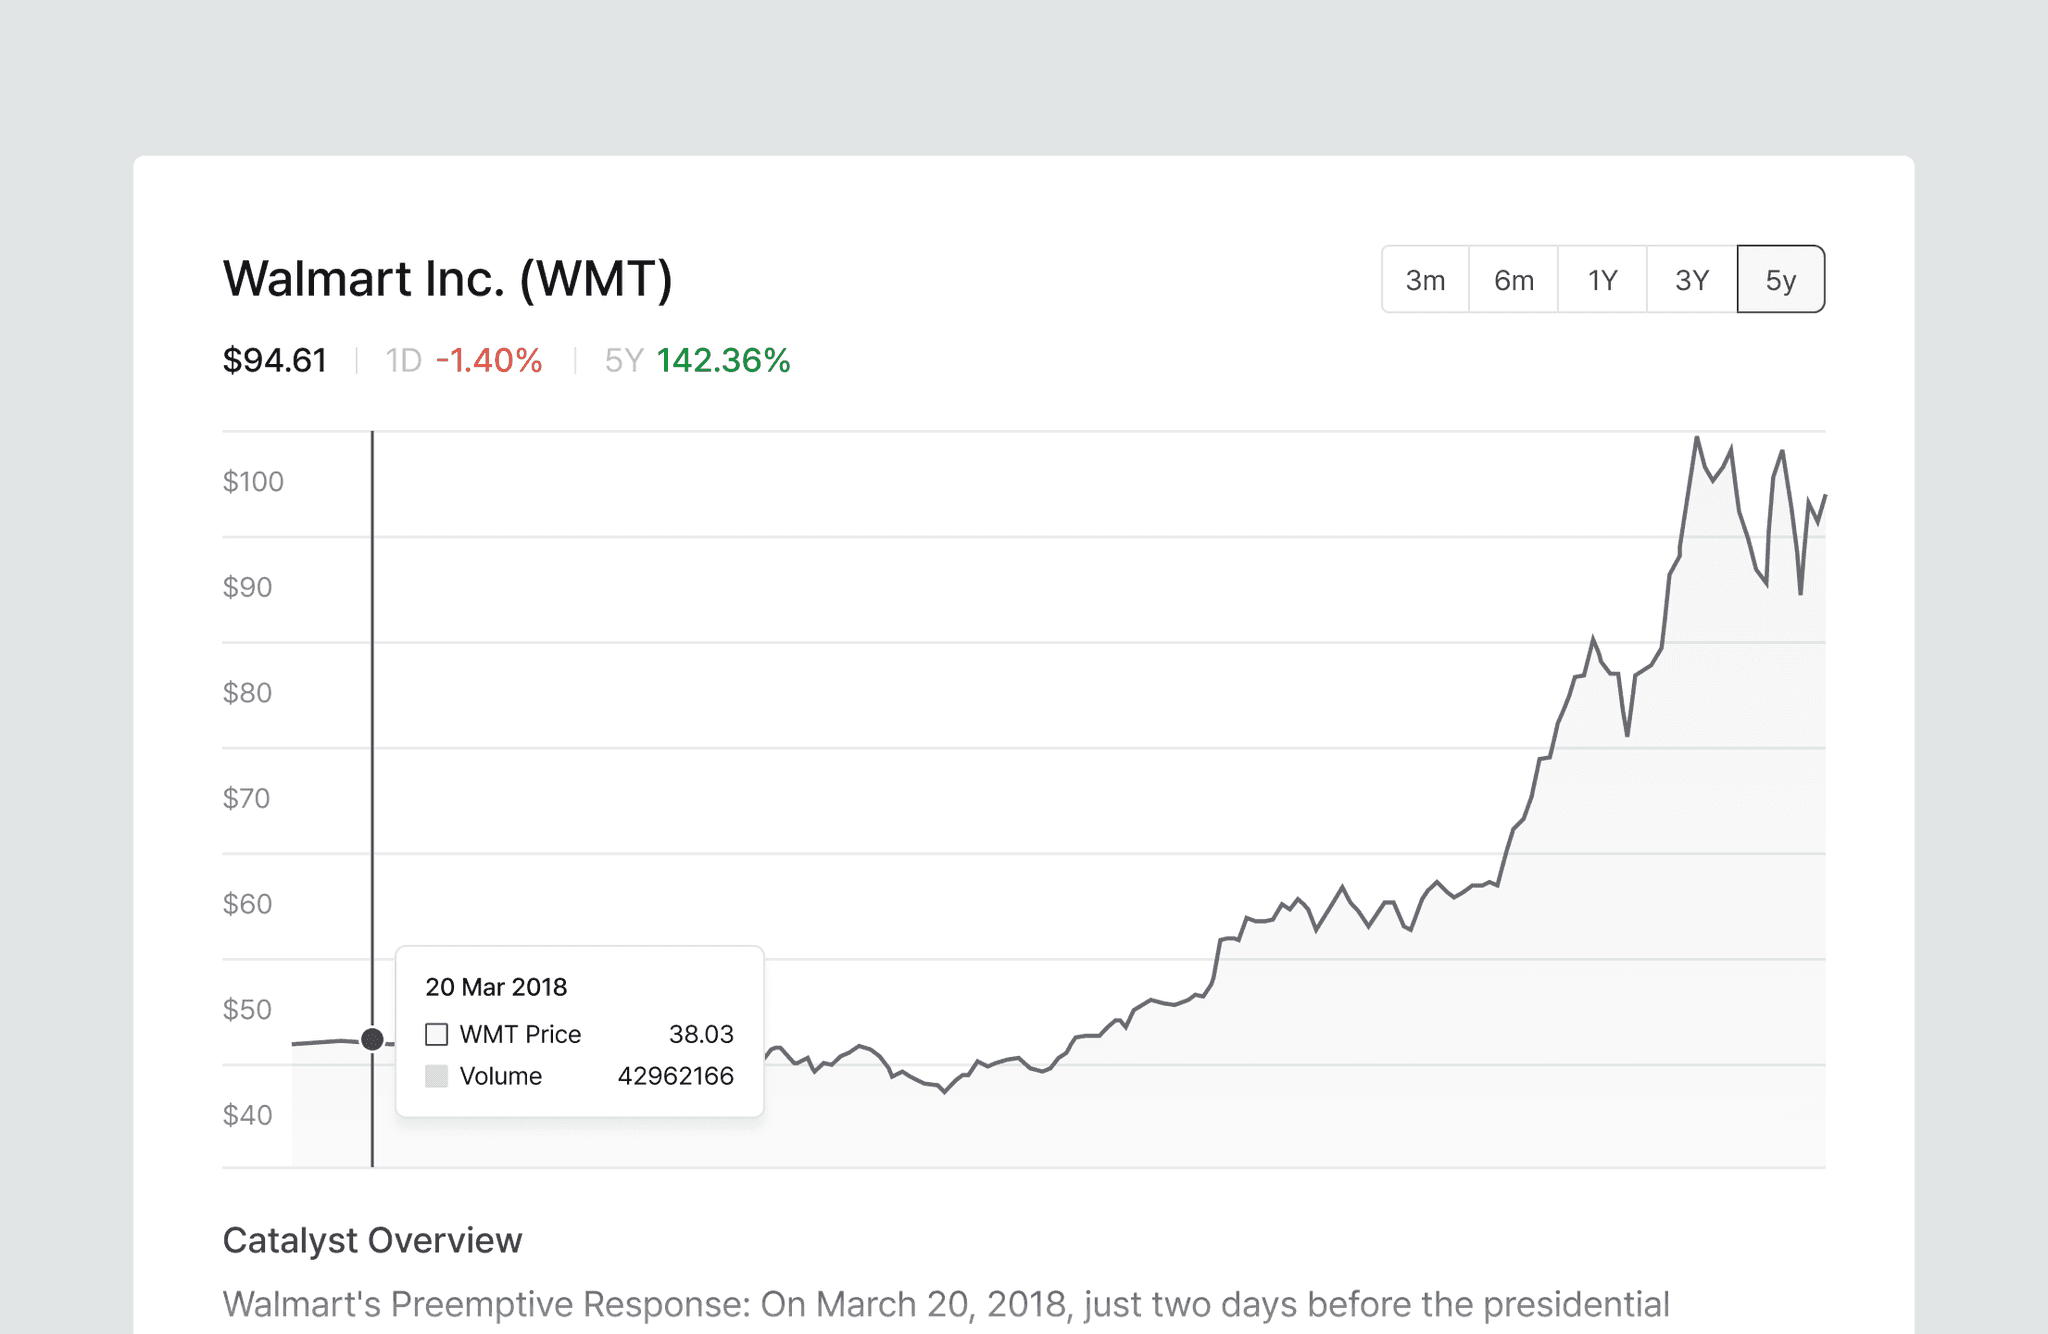The width and height of the screenshot is (2048, 1334).
Task: Click the Catalyst Overview heading
Action: point(372,1240)
